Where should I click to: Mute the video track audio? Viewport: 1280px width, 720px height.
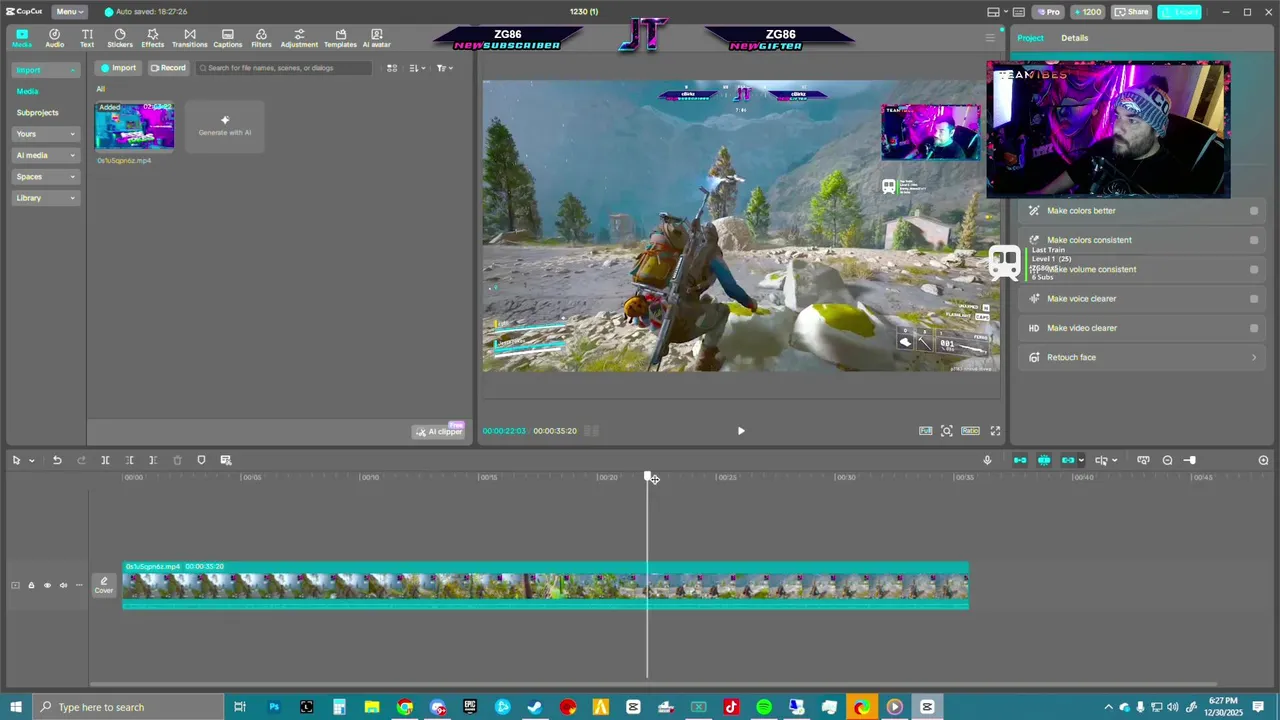pyautogui.click(x=63, y=585)
